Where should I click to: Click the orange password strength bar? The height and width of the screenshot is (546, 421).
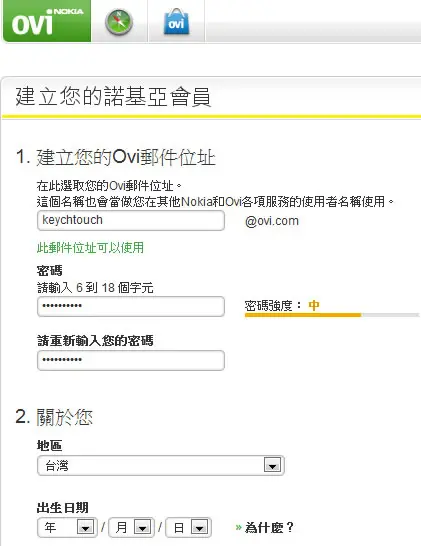[303, 315]
